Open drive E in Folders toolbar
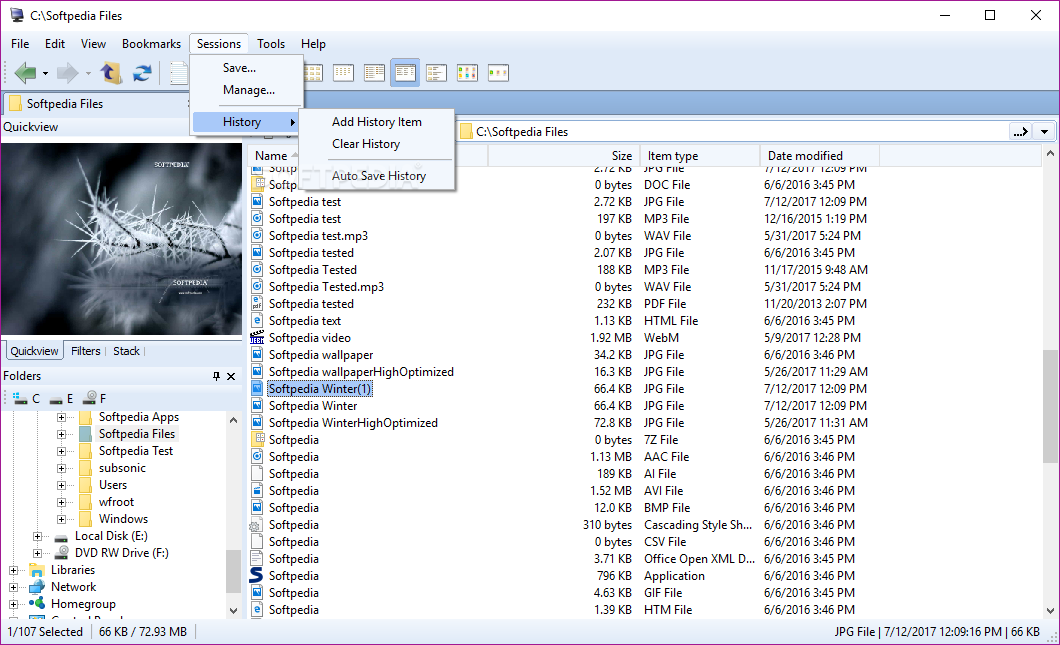 pyautogui.click(x=61, y=398)
